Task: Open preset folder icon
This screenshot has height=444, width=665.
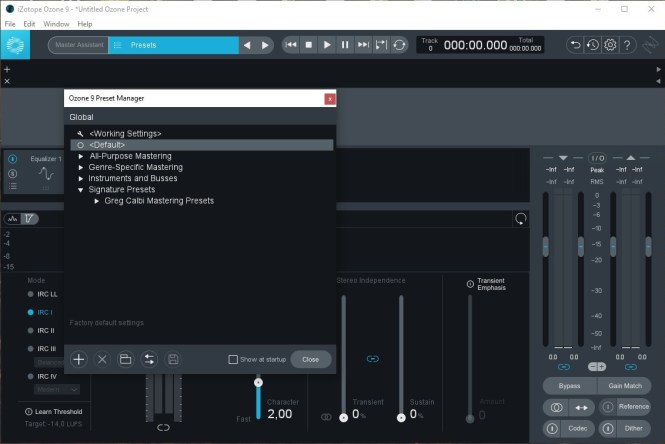Action: click(x=126, y=360)
